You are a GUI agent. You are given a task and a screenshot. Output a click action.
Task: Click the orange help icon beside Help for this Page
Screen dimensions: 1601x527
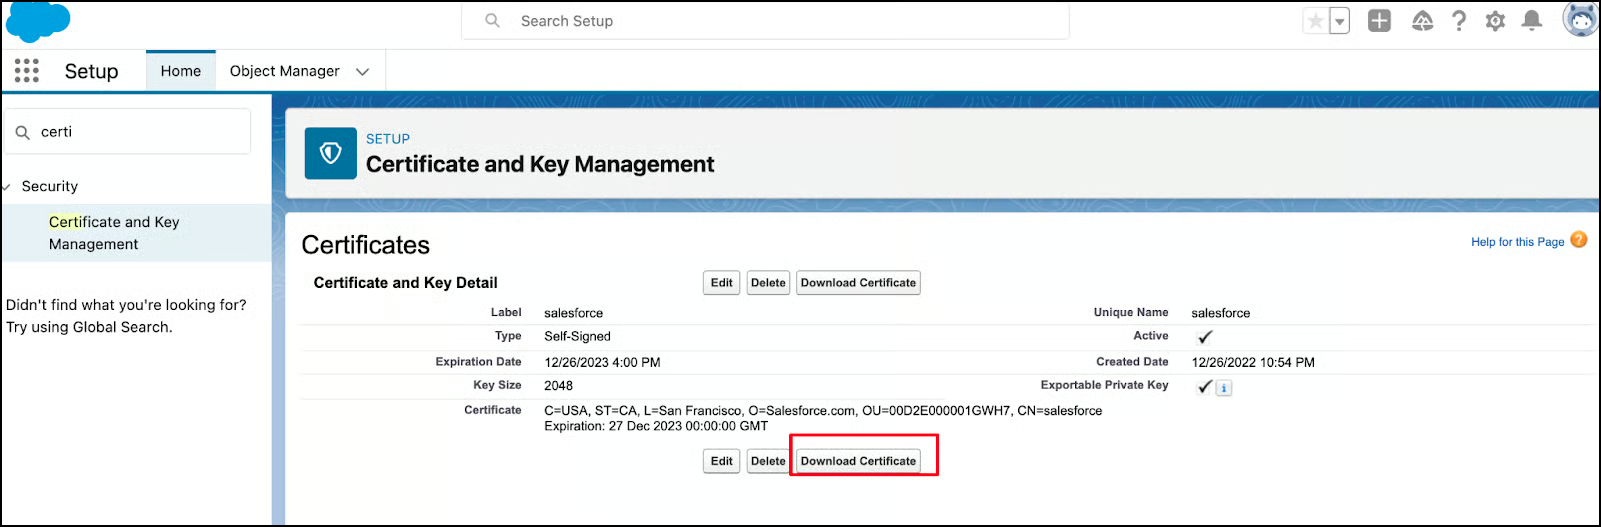point(1579,240)
